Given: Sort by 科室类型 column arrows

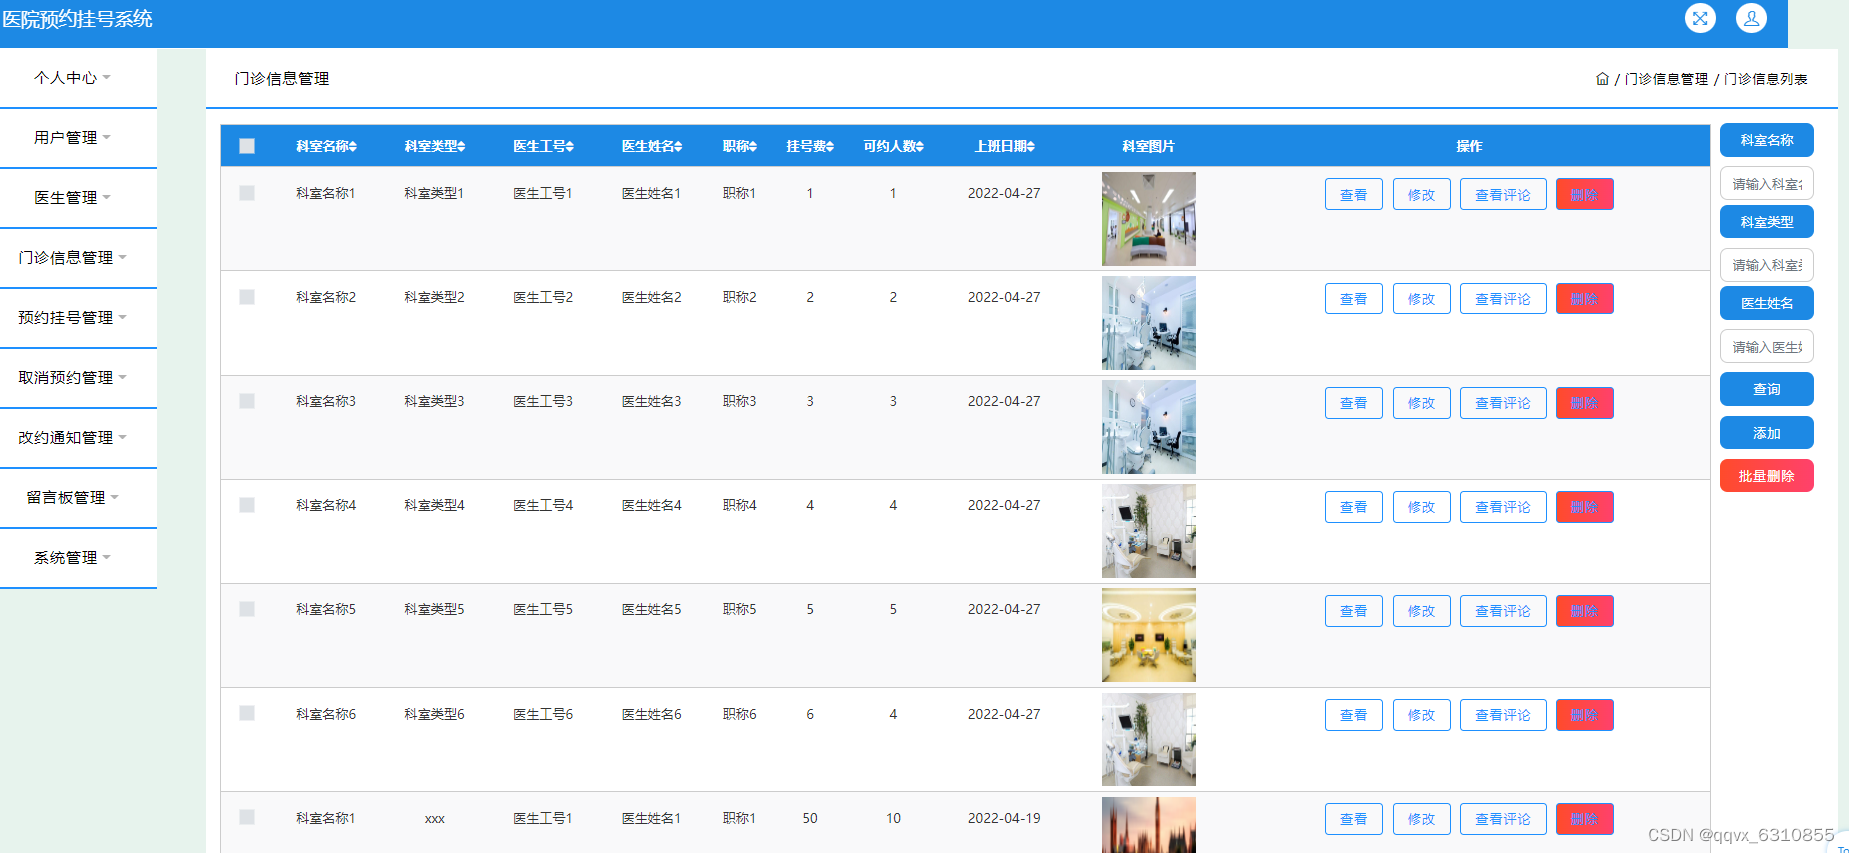Looking at the screenshot, I should 461,146.
